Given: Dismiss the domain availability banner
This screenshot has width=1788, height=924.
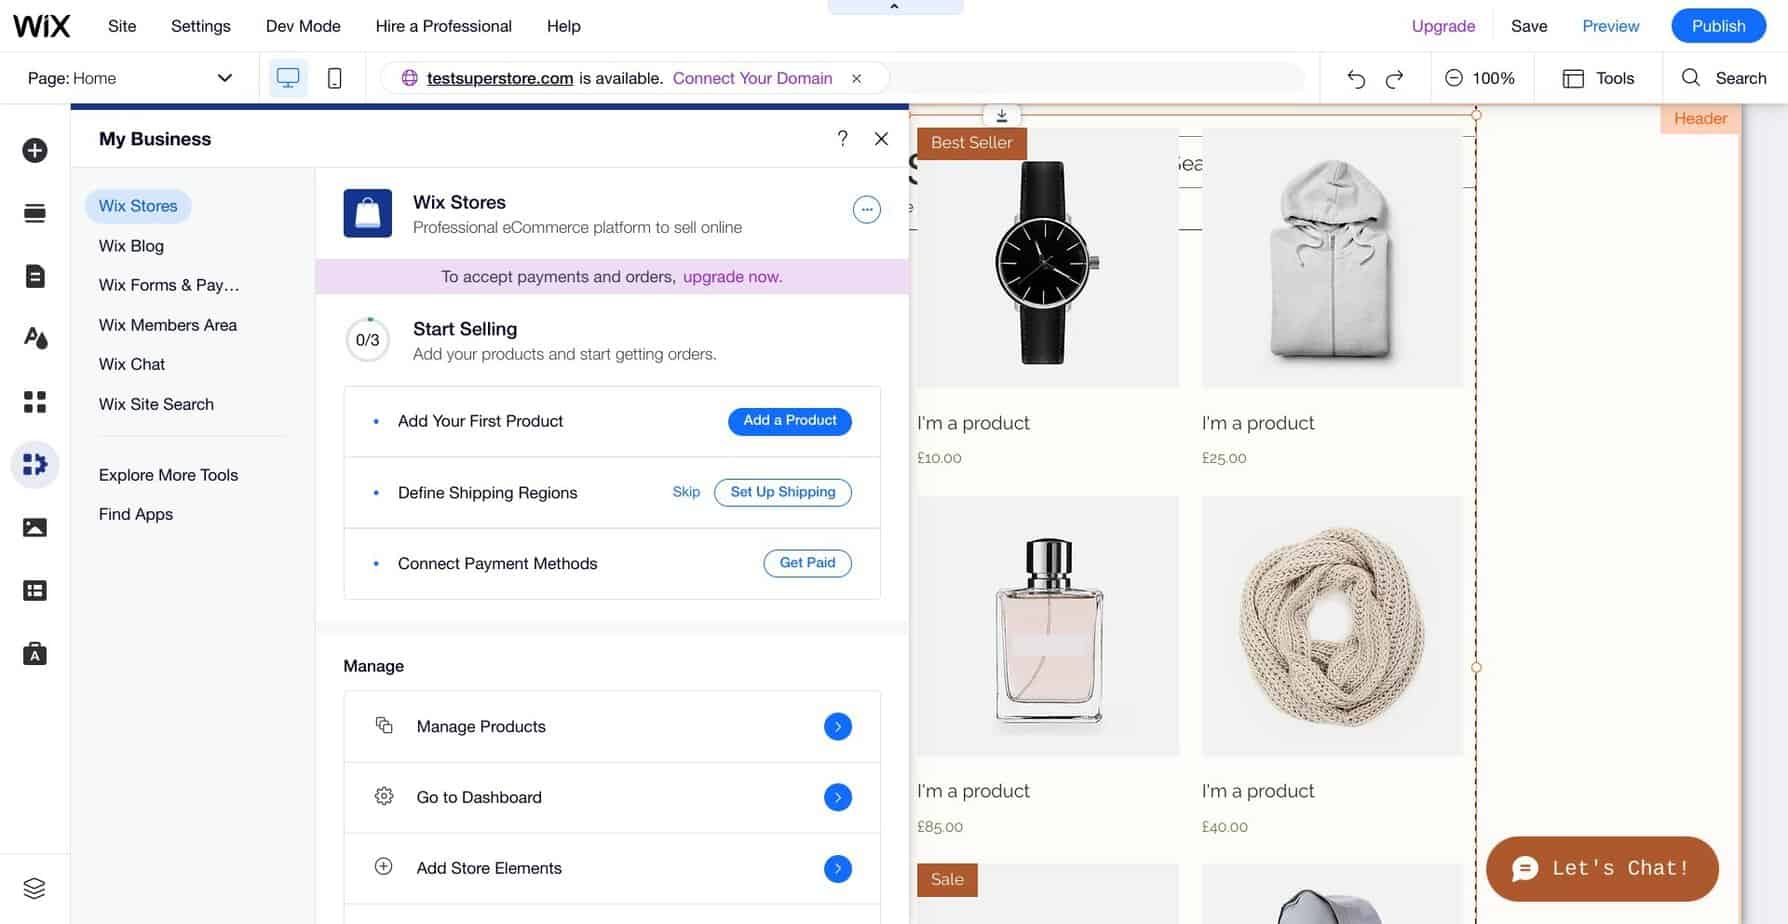Looking at the screenshot, I should coord(857,78).
